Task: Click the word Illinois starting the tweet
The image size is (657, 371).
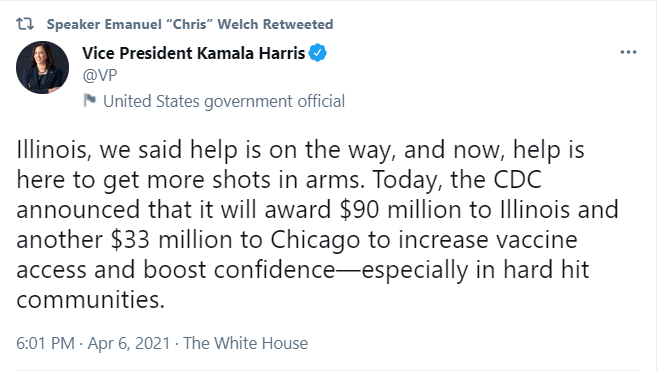Action: (x=54, y=150)
